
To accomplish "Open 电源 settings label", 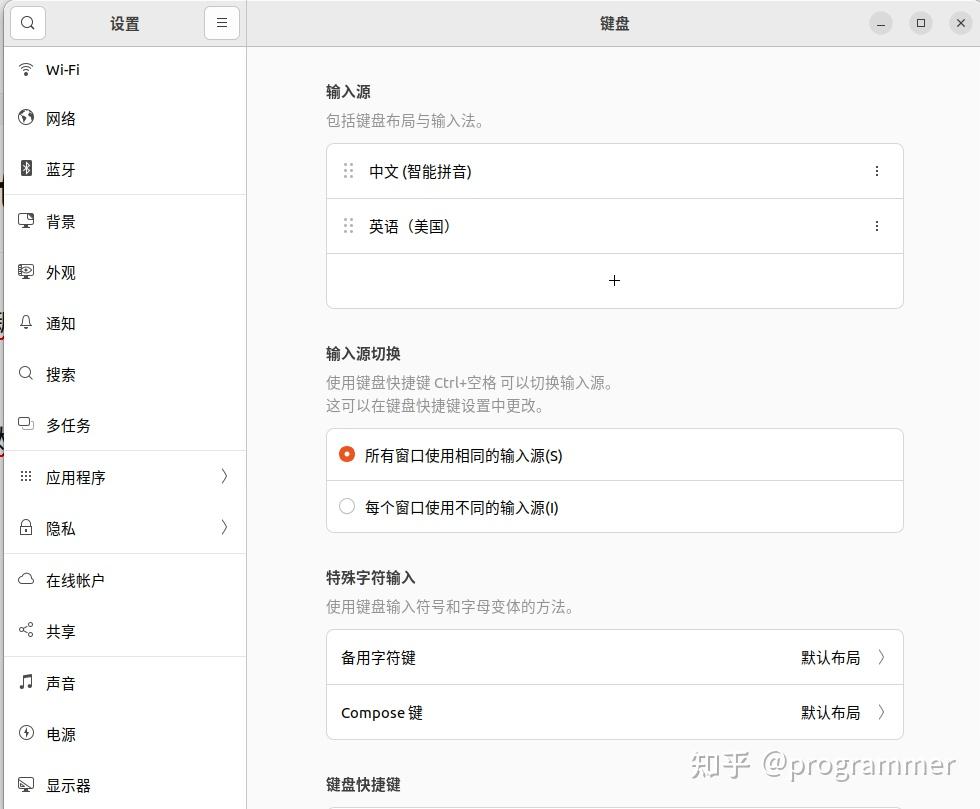I will click(x=61, y=734).
